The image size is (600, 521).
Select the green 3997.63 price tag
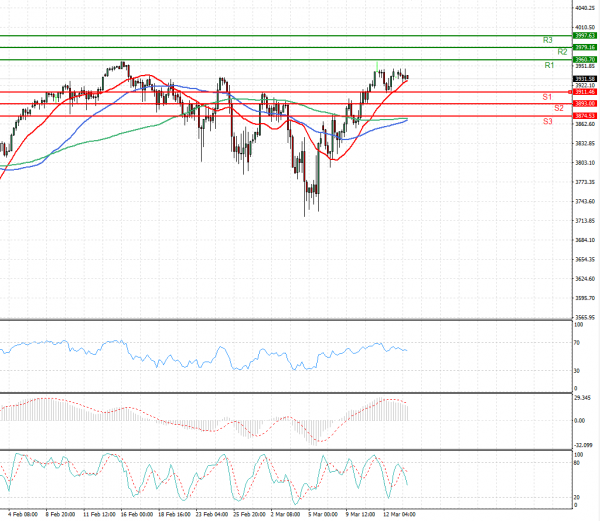[585, 36]
